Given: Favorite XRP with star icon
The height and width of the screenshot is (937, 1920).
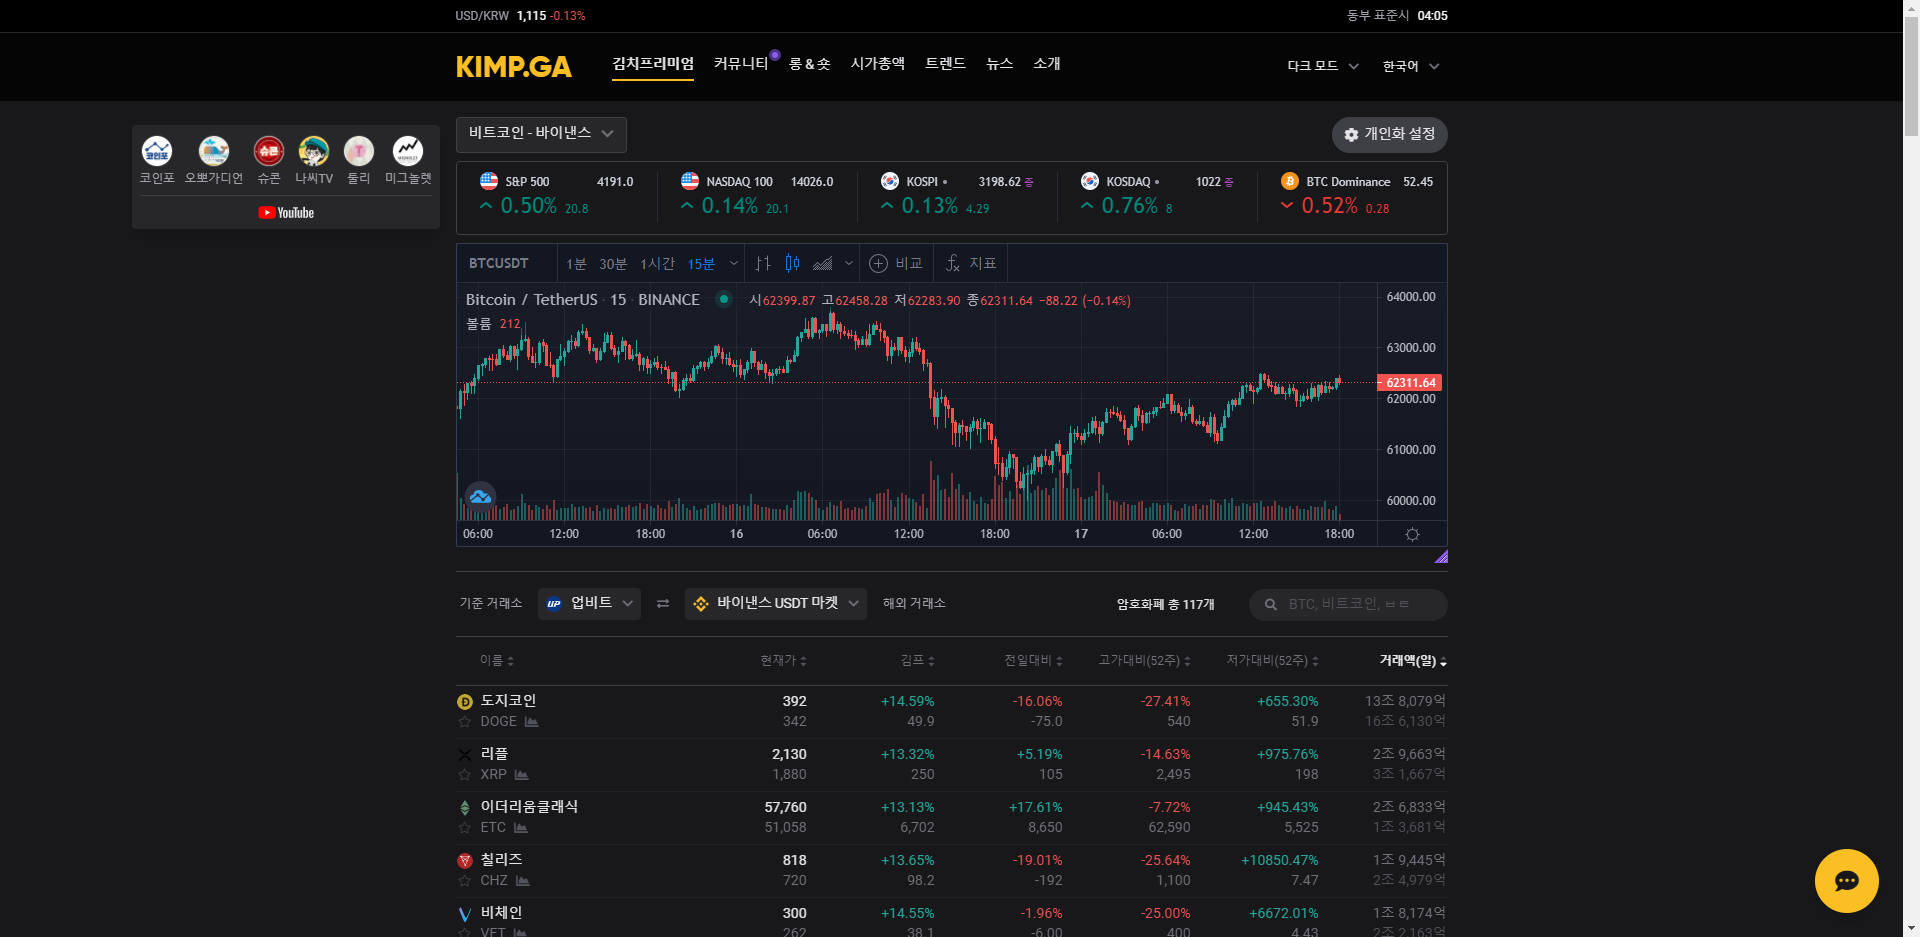Looking at the screenshot, I should (x=464, y=774).
